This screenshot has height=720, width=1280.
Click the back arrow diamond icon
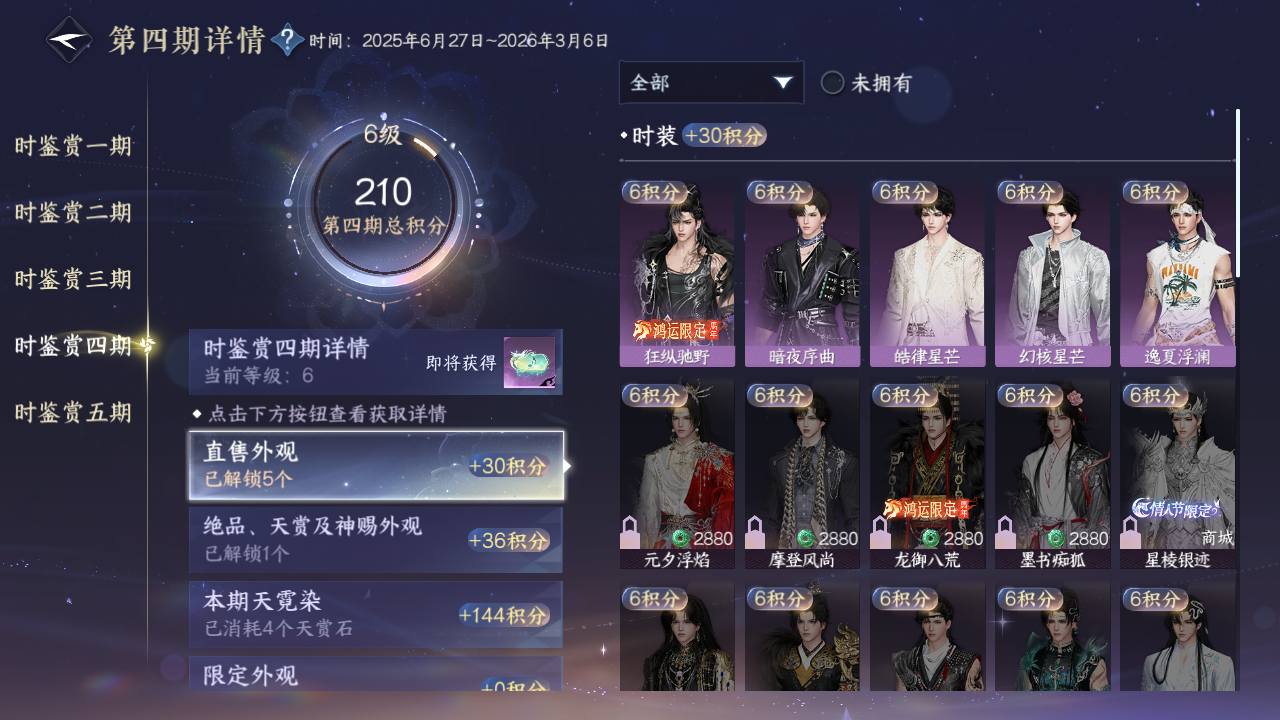69,40
